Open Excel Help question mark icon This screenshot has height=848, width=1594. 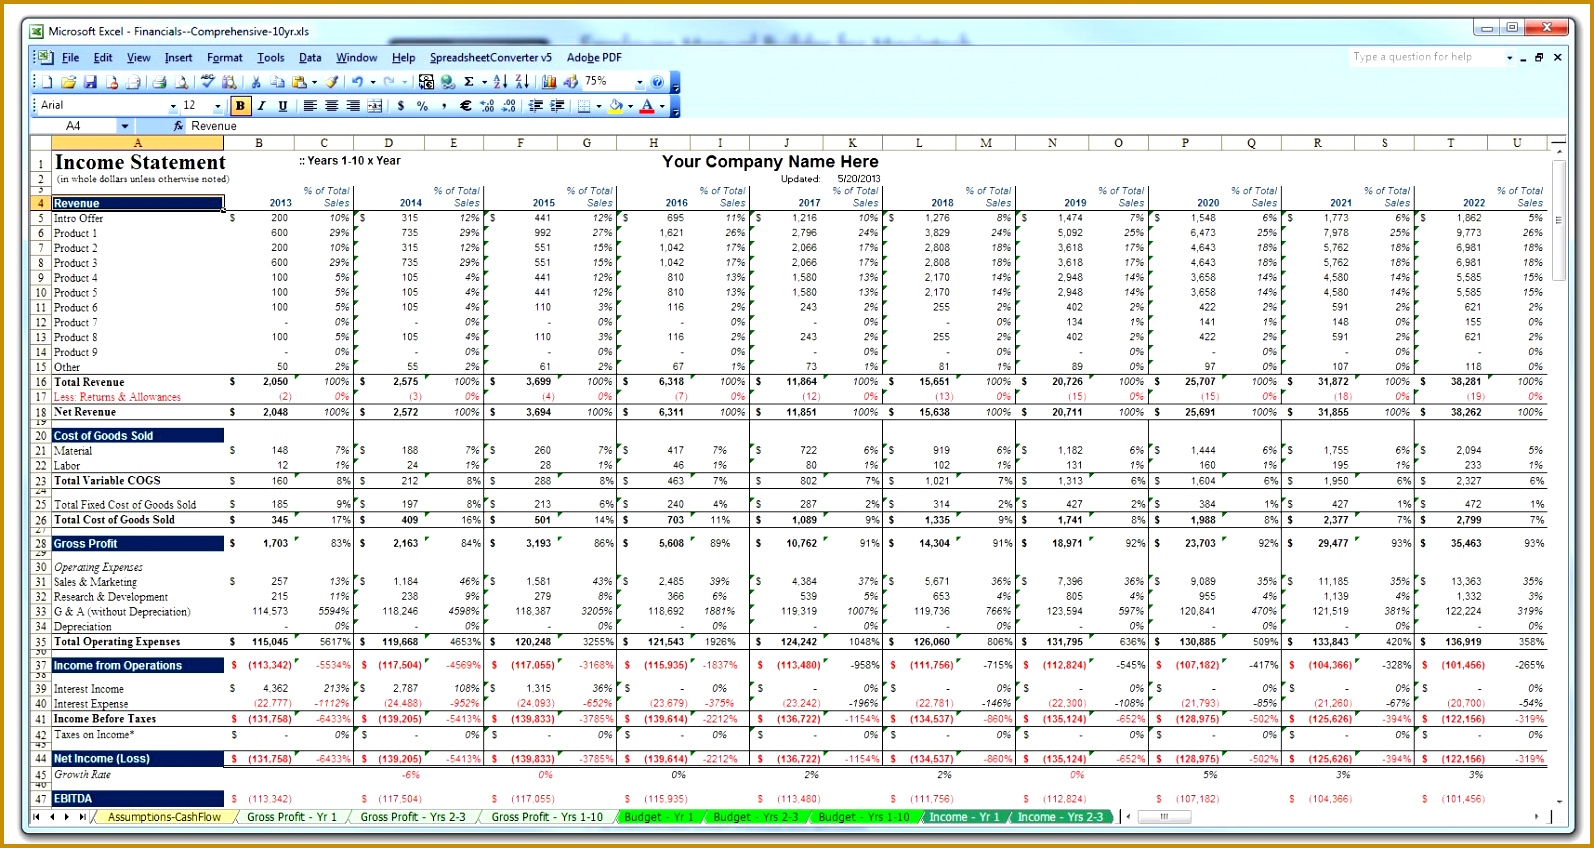click(x=657, y=82)
